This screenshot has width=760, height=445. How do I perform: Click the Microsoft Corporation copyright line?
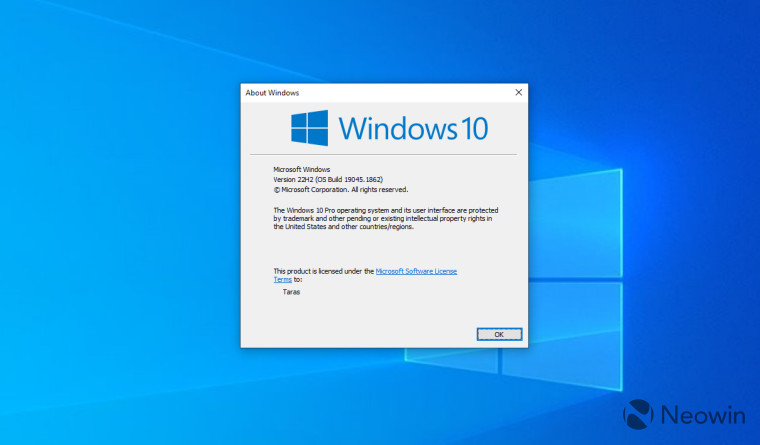tap(341, 190)
